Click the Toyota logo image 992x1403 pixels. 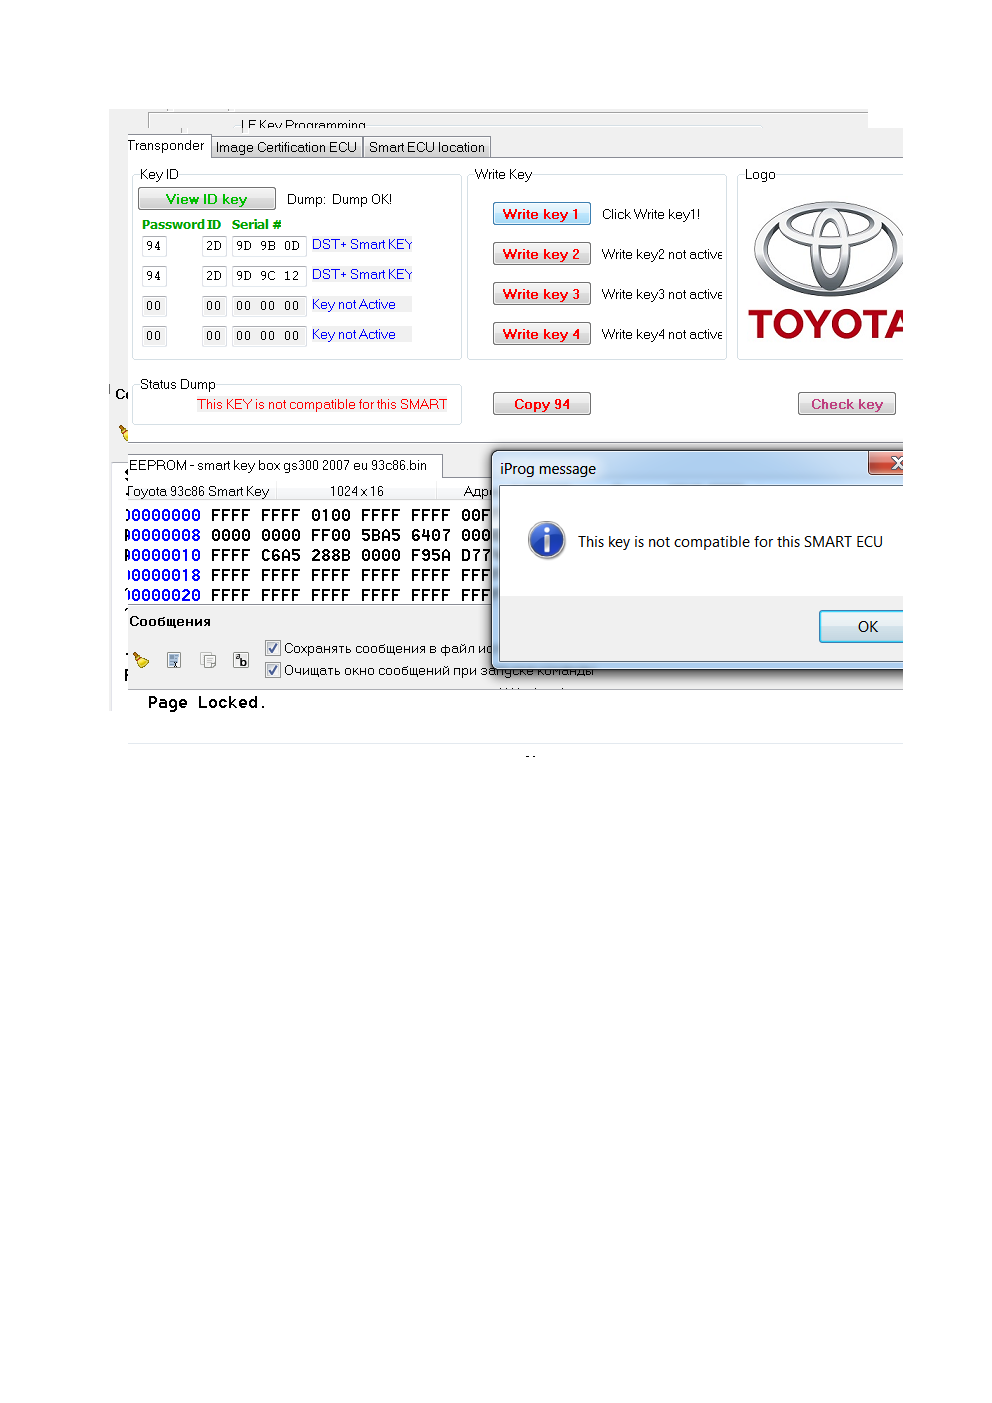(827, 271)
